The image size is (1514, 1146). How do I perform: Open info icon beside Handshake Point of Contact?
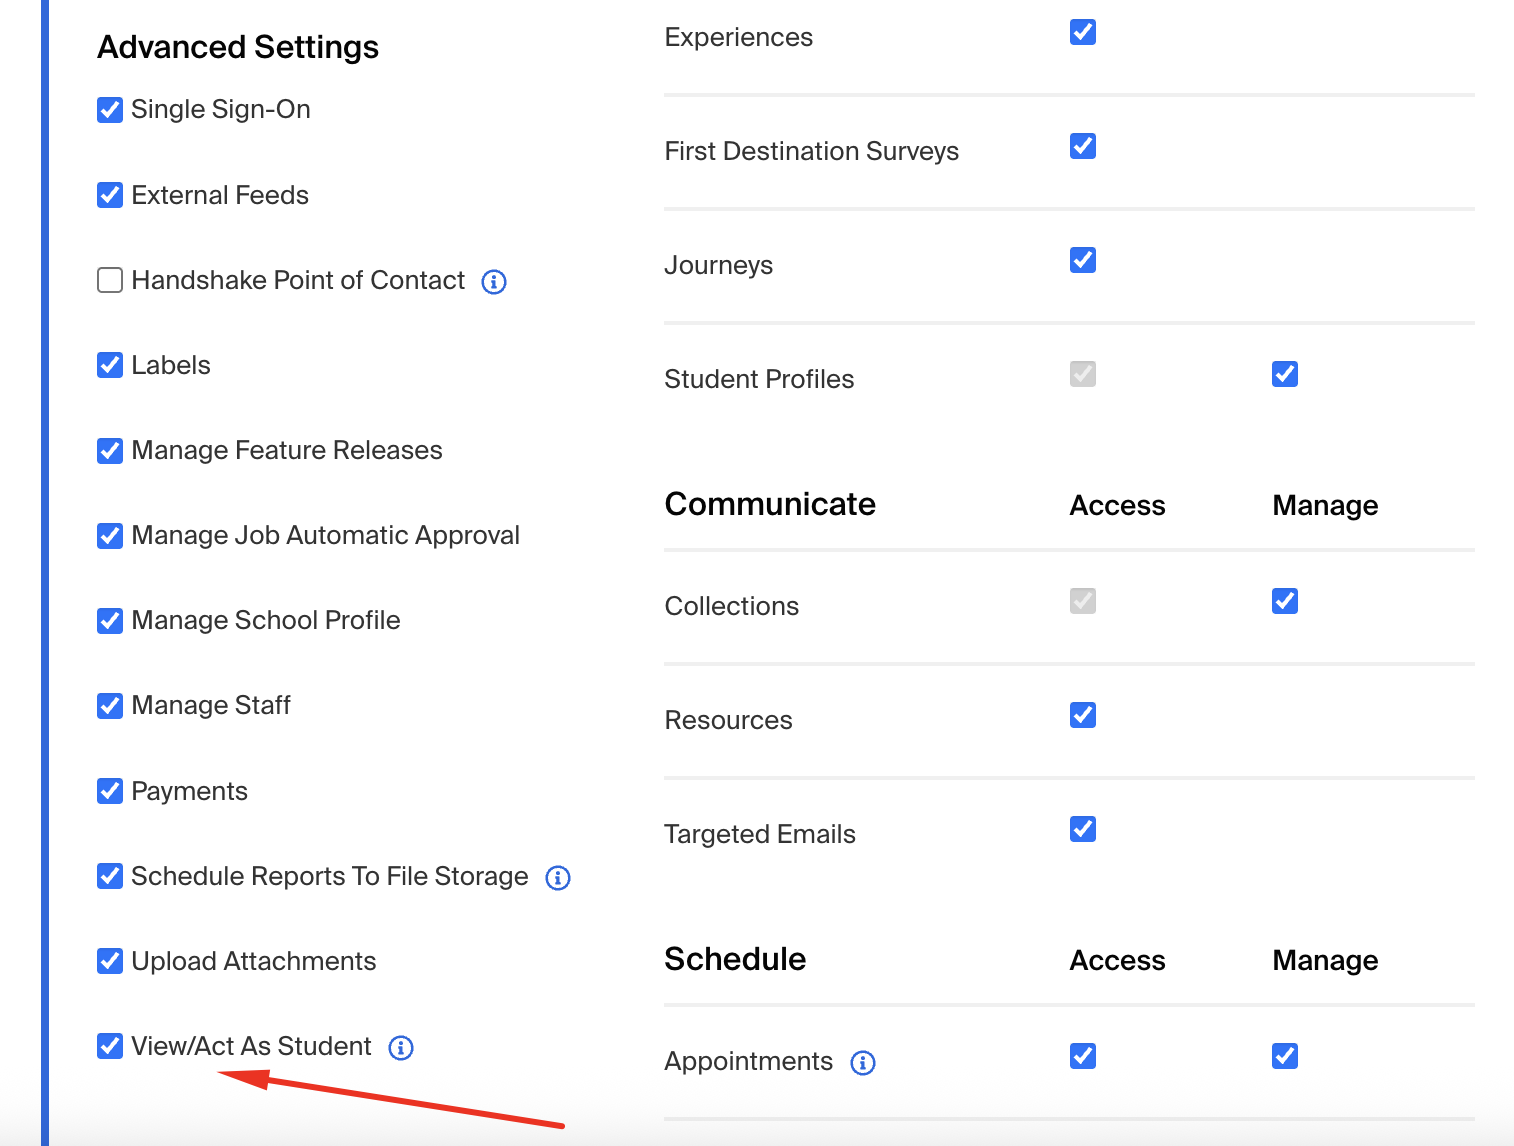494,282
